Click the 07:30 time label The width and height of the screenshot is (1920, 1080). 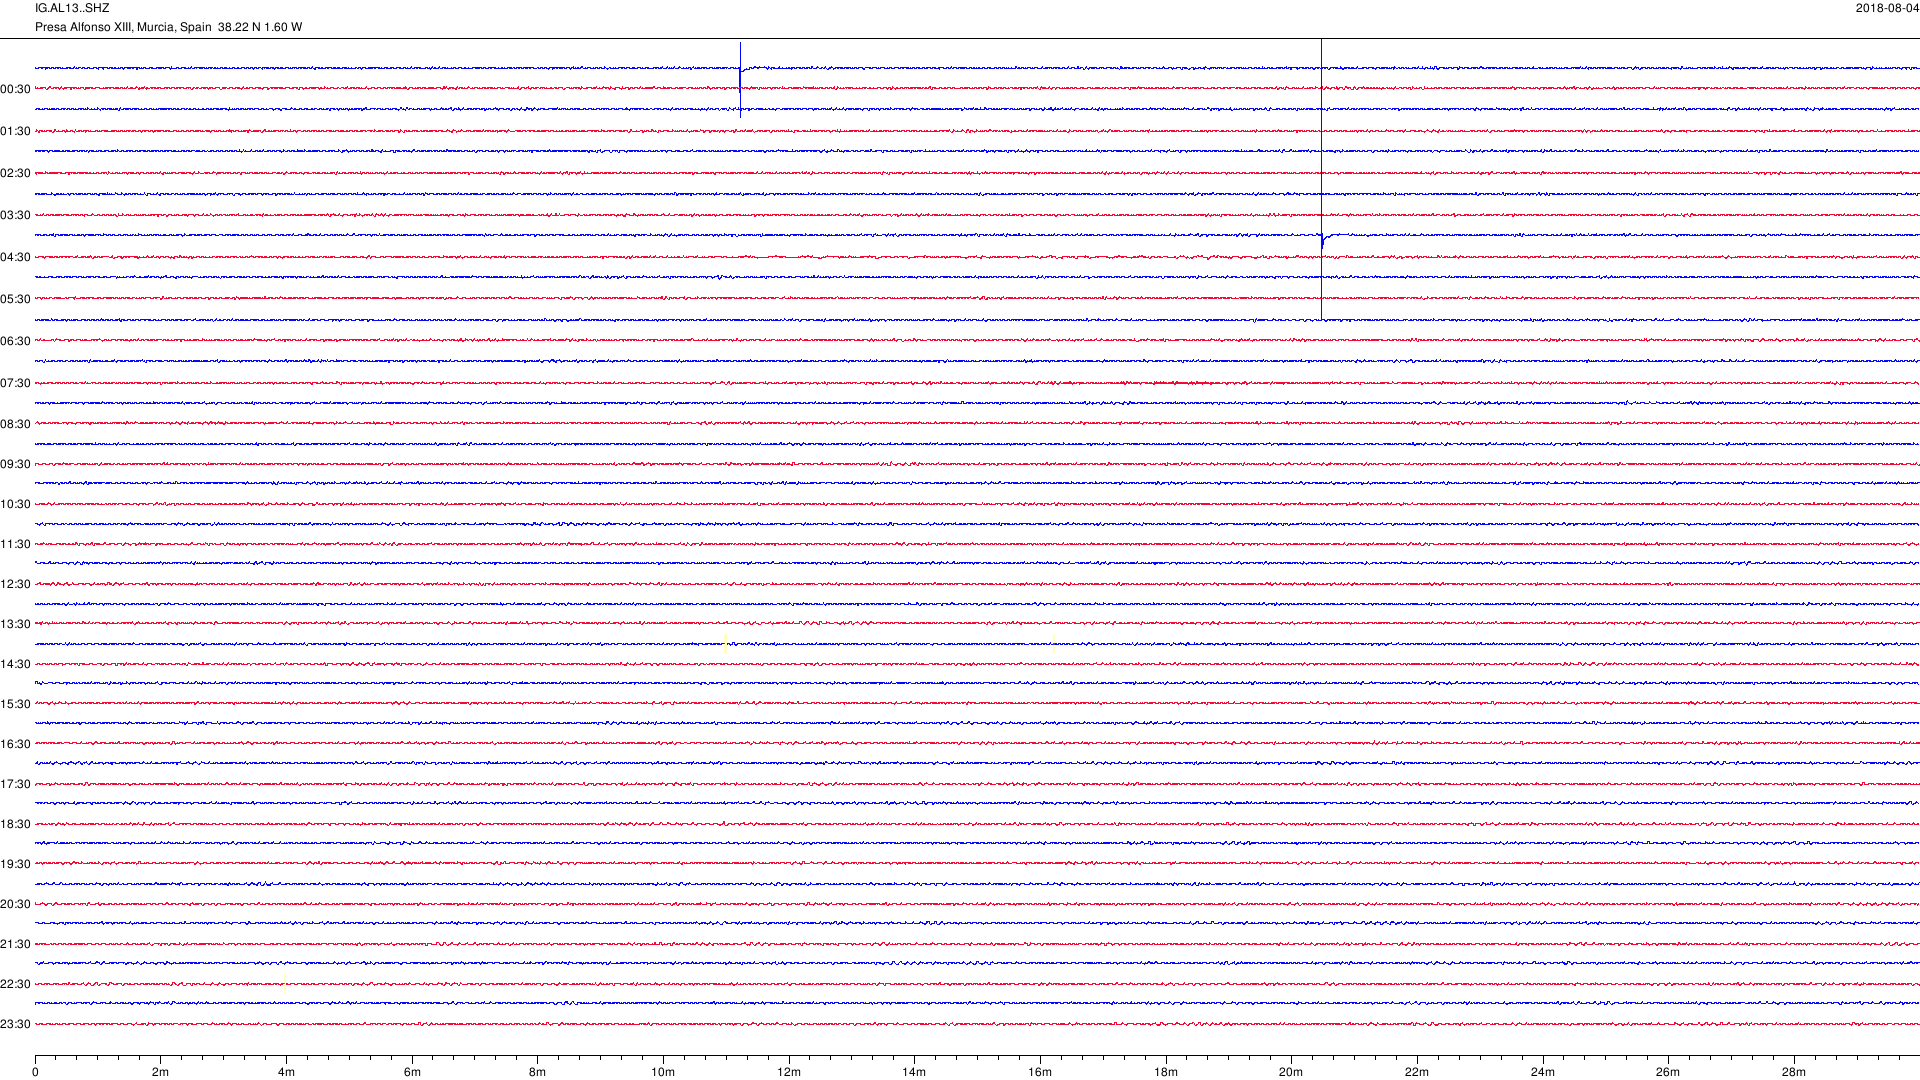point(15,383)
